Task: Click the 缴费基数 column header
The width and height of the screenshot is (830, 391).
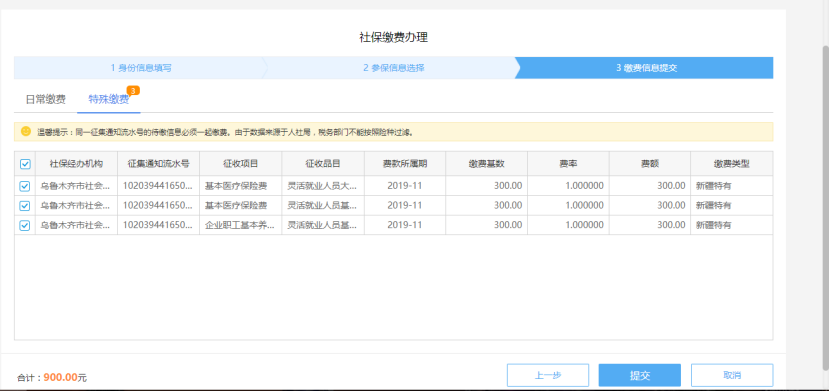Action: point(486,163)
